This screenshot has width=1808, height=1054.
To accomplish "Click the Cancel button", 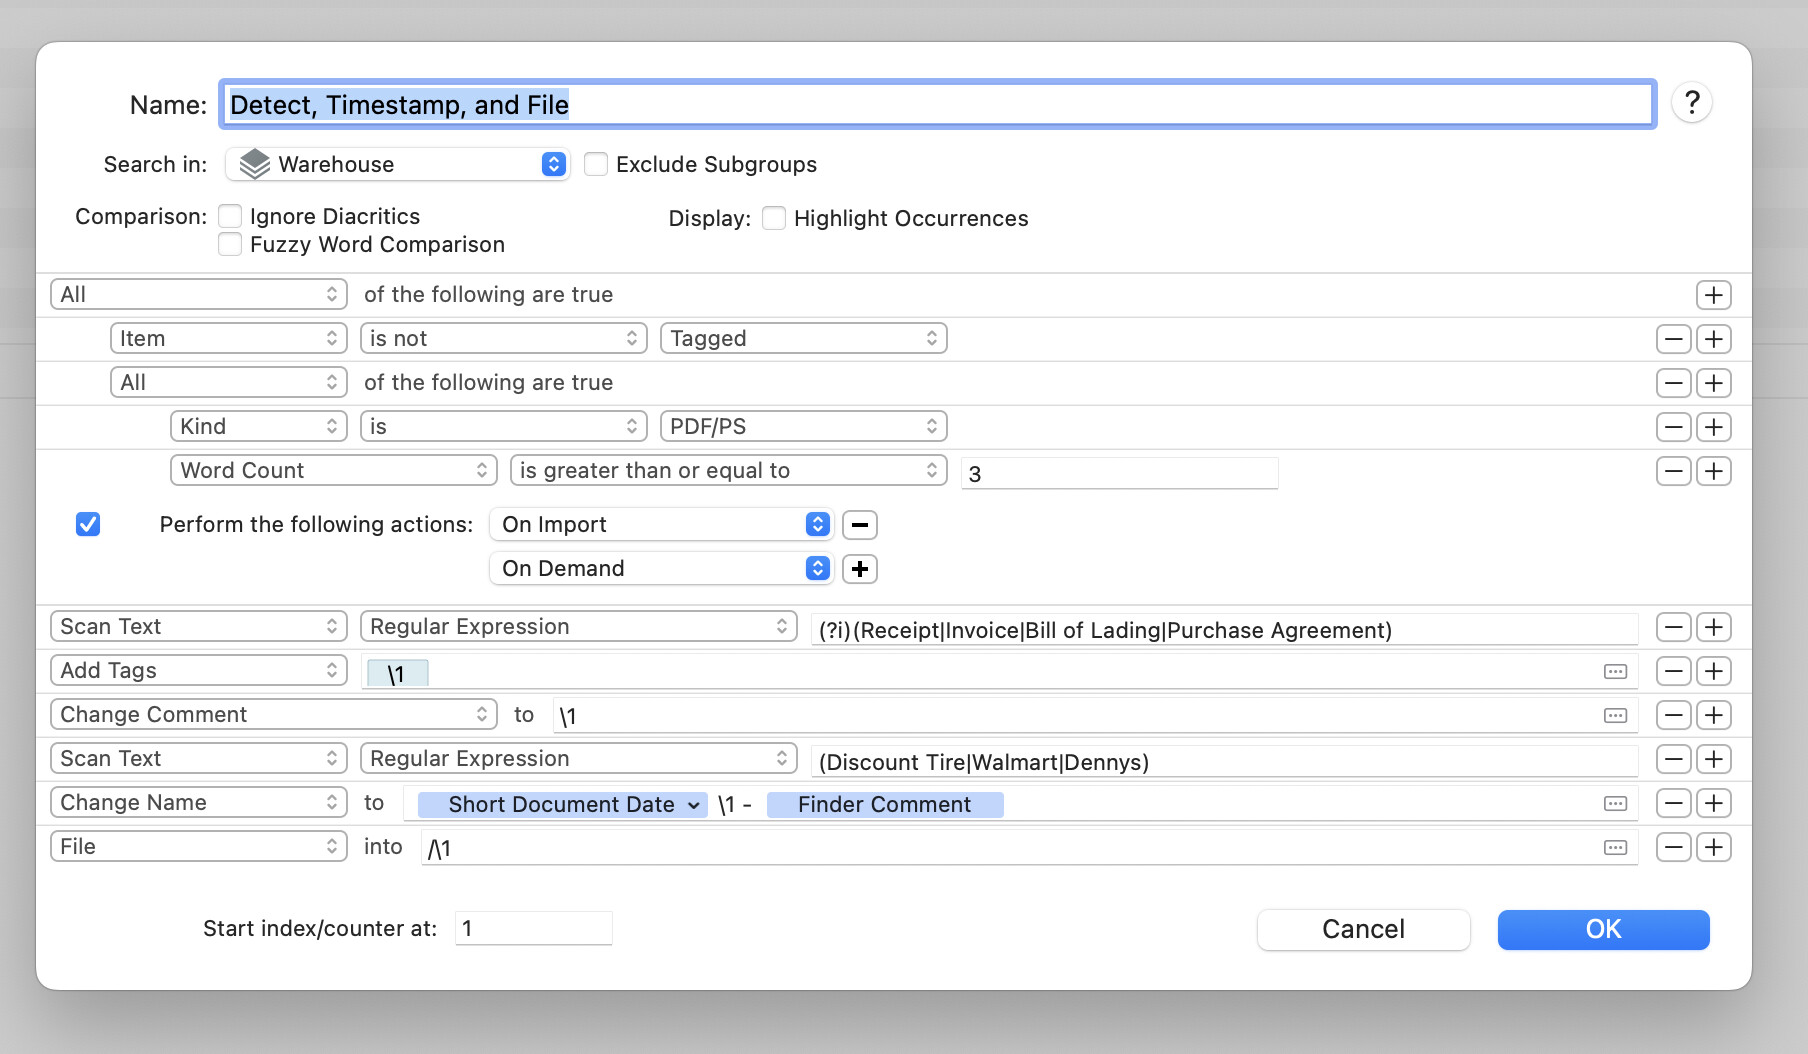I will coord(1362,929).
